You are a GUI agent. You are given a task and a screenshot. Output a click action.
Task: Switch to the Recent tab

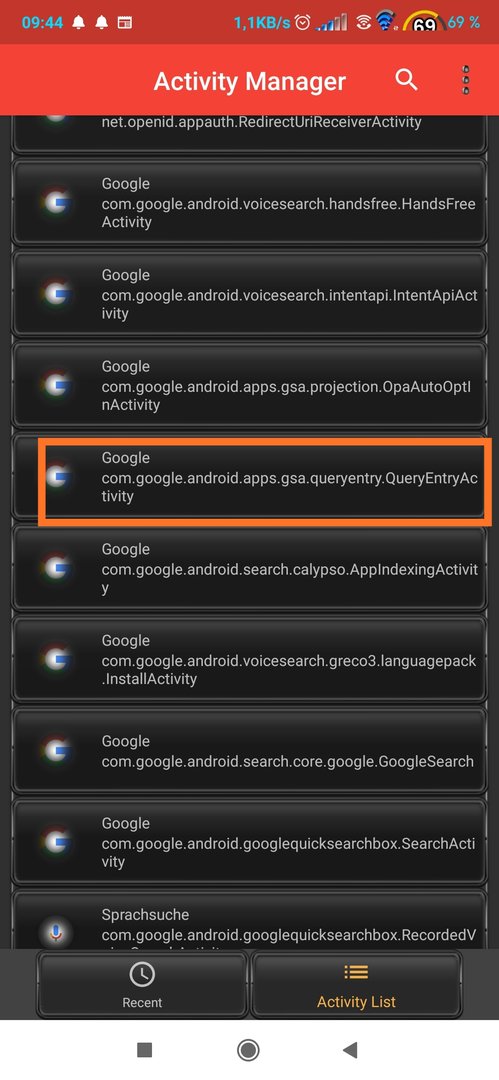tap(142, 984)
